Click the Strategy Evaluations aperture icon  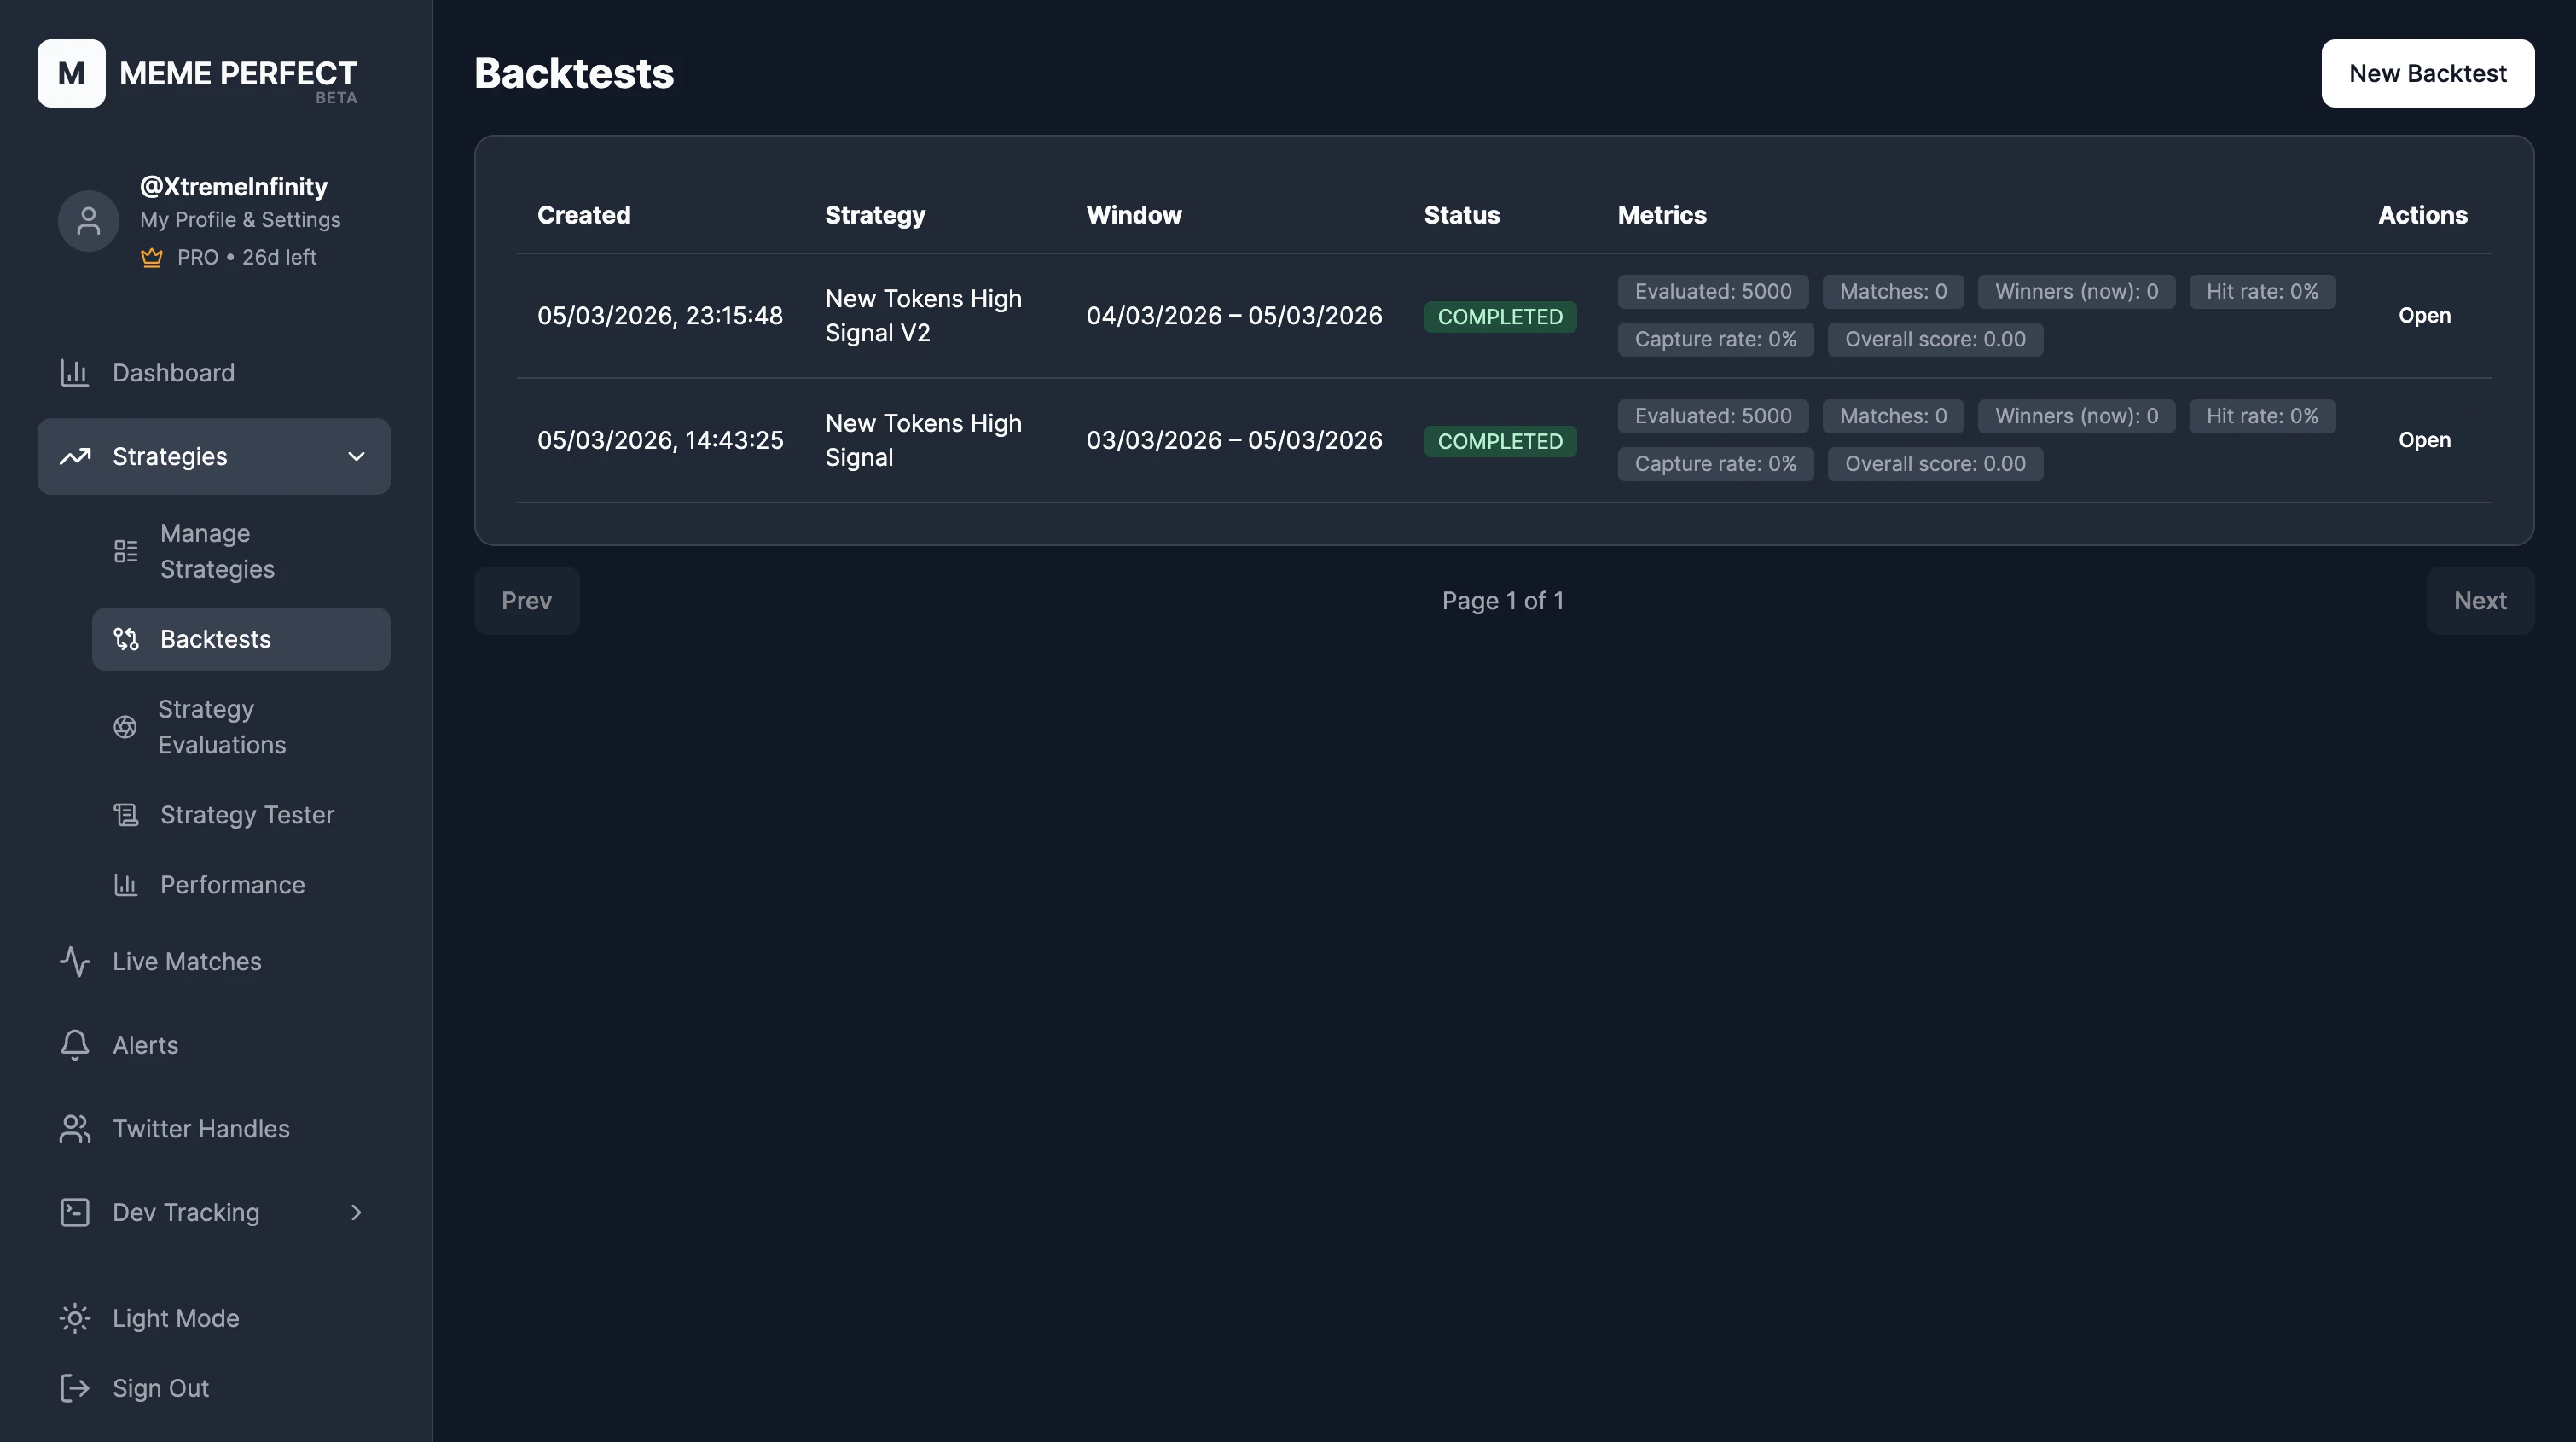click(124, 727)
